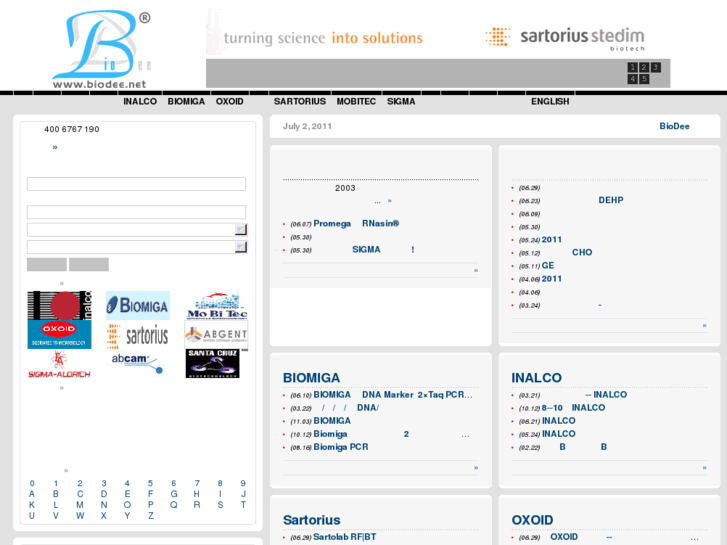727x545 pixels.
Task: Open the Santa Cruz brand logo
Action: [x=213, y=363]
